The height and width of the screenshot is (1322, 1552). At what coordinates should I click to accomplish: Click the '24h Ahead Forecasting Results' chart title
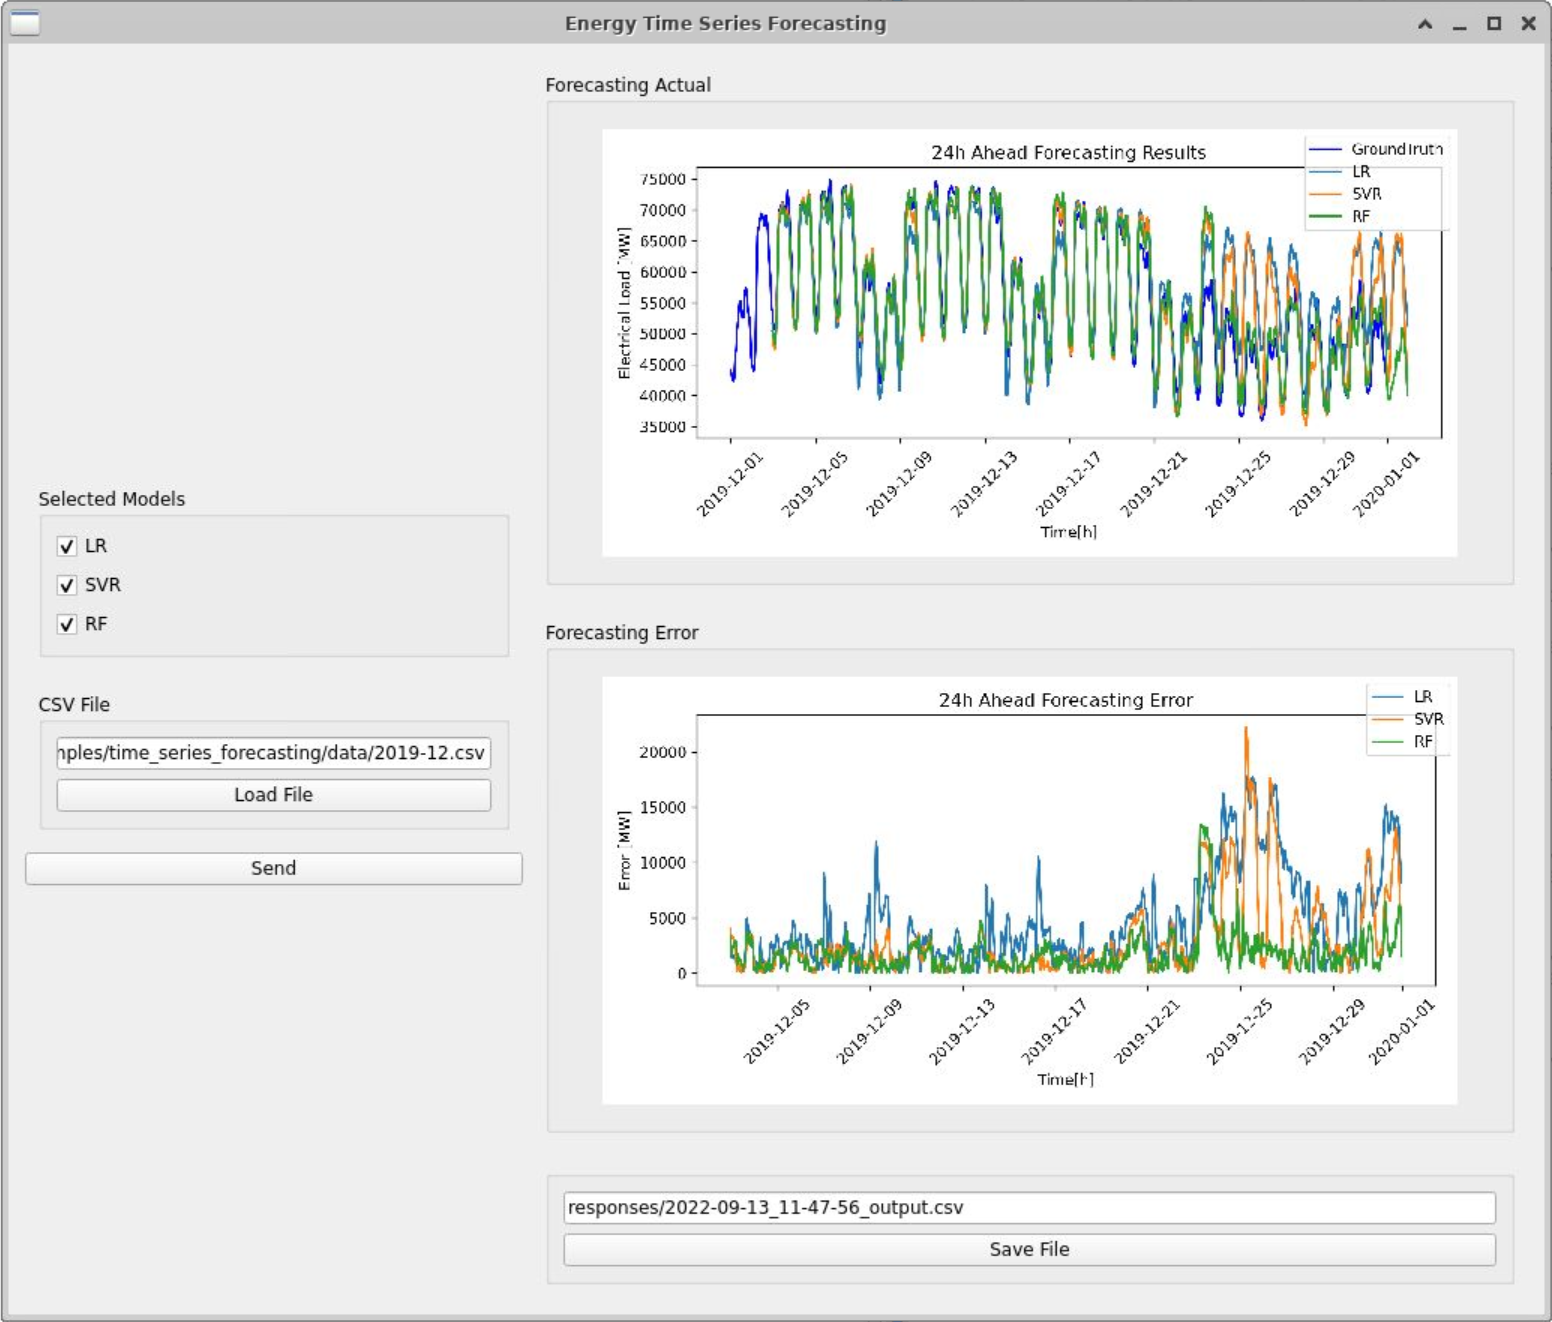click(x=1068, y=153)
